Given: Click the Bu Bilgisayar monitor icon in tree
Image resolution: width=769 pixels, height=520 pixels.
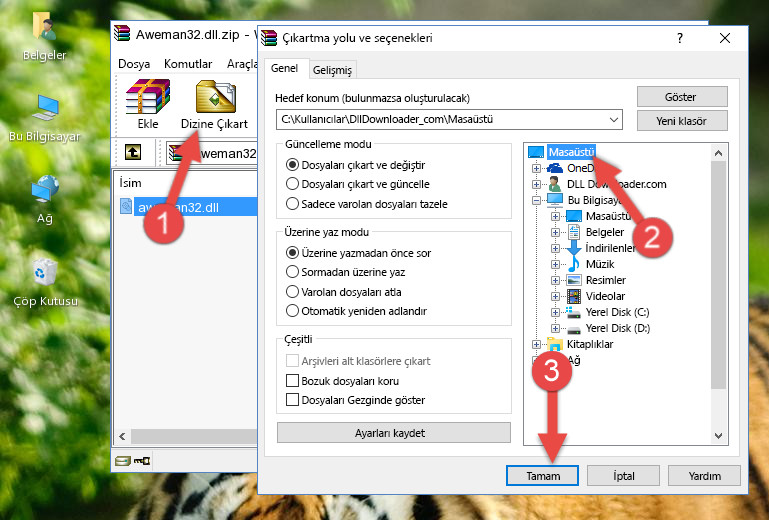Looking at the screenshot, I should pyautogui.click(x=555, y=200).
